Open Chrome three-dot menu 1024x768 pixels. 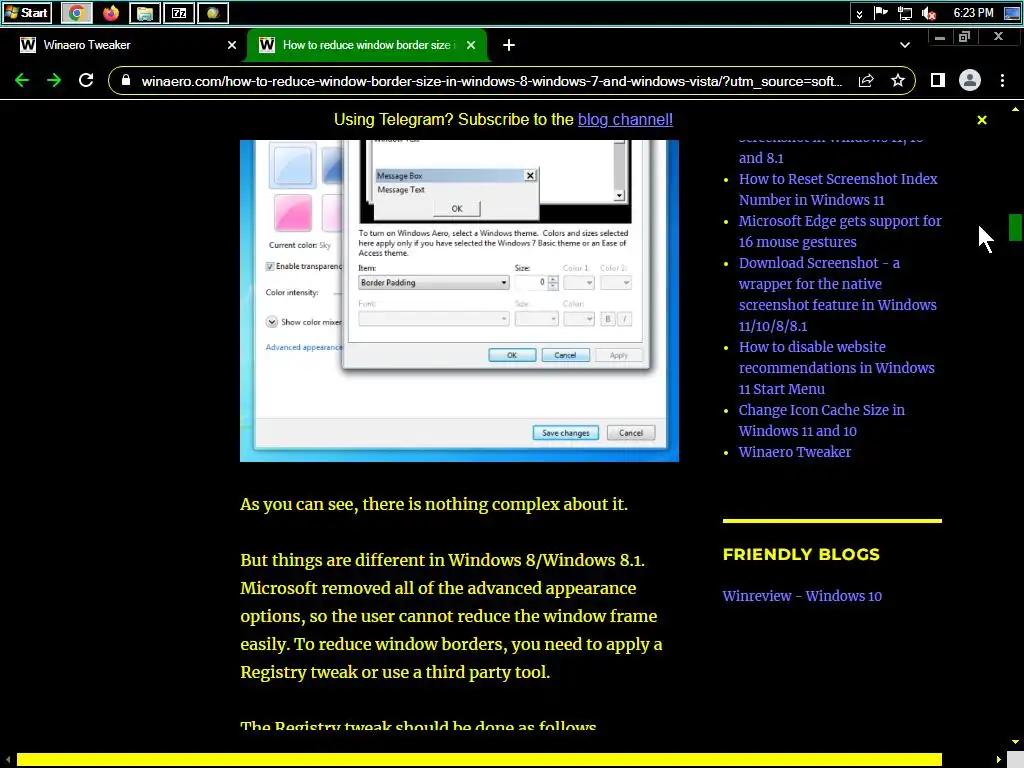(x=1002, y=80)
